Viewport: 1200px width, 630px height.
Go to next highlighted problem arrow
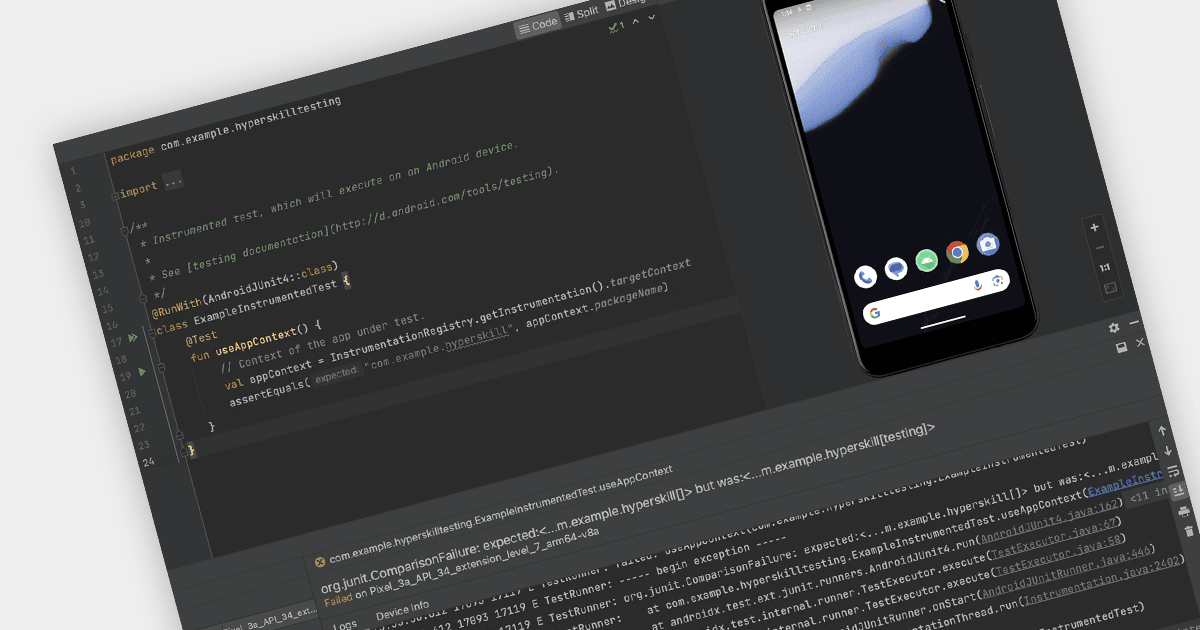(652, 17)
